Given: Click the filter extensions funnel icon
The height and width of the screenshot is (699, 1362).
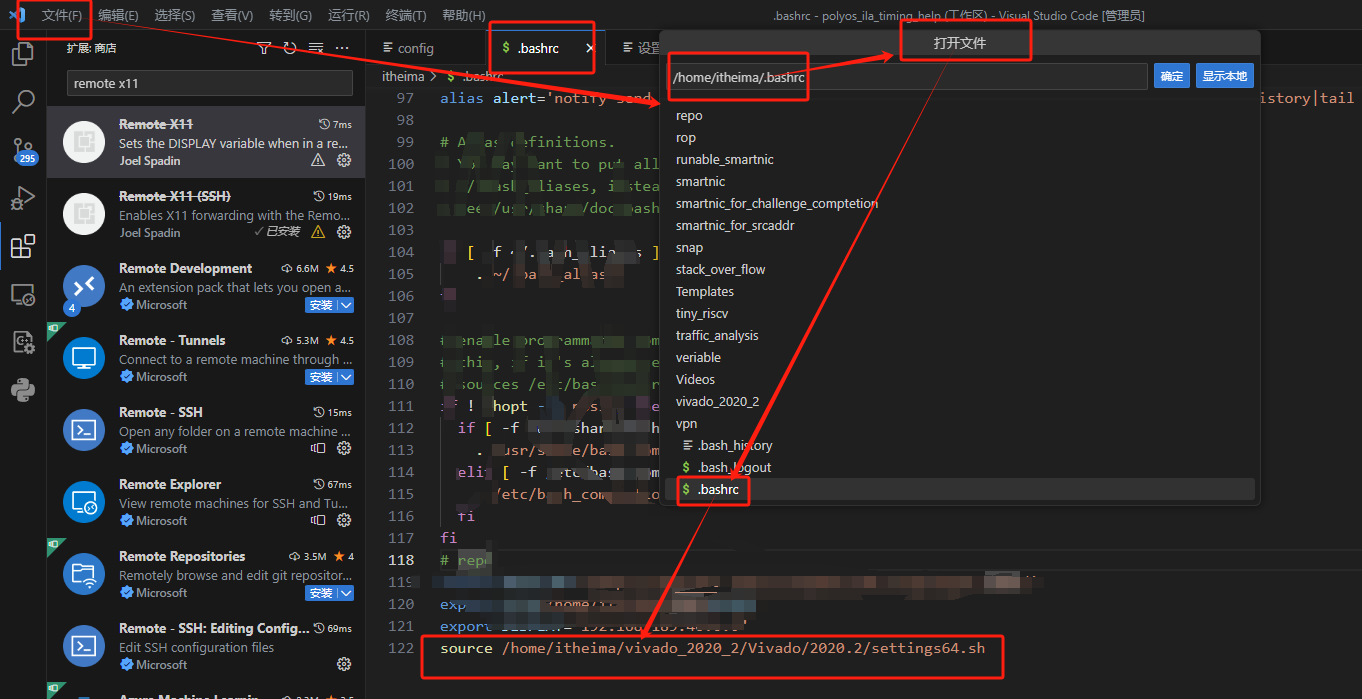Looking at the screenshot, I should tap(264, 48).
